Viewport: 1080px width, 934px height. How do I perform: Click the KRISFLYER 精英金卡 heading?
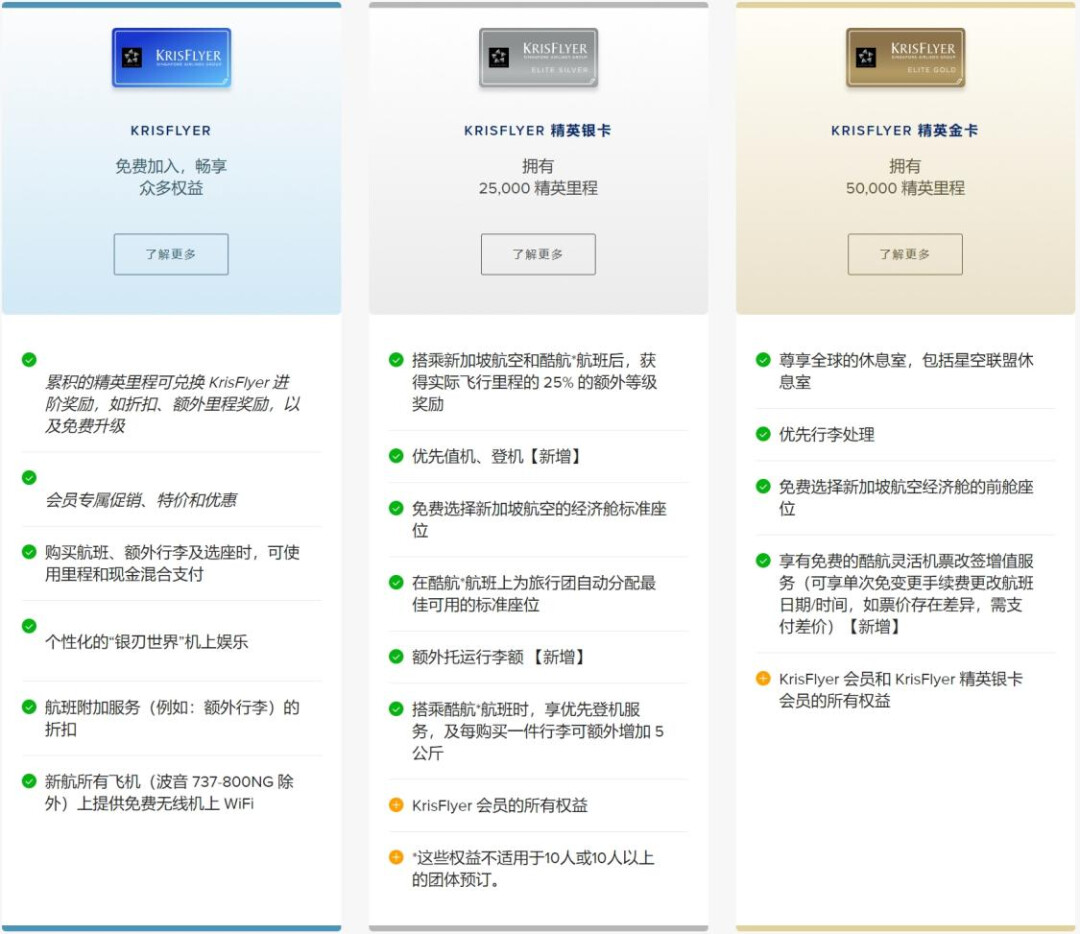[905, 131]
